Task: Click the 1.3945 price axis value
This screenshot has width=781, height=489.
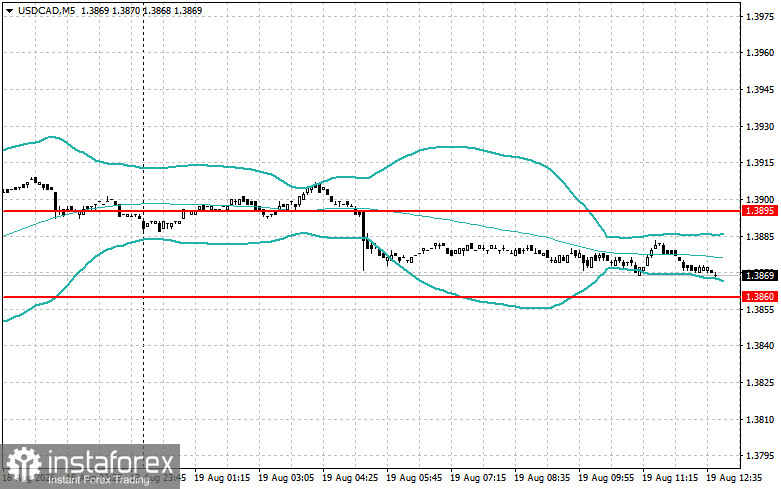Action: 760,90
